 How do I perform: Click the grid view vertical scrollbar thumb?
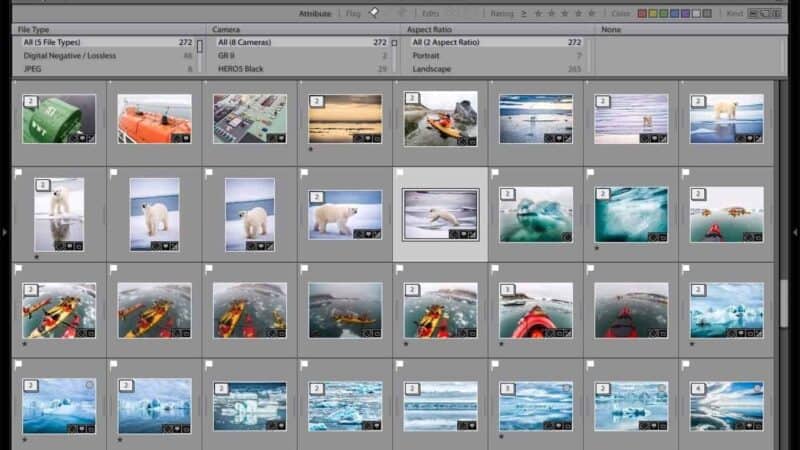784,303
